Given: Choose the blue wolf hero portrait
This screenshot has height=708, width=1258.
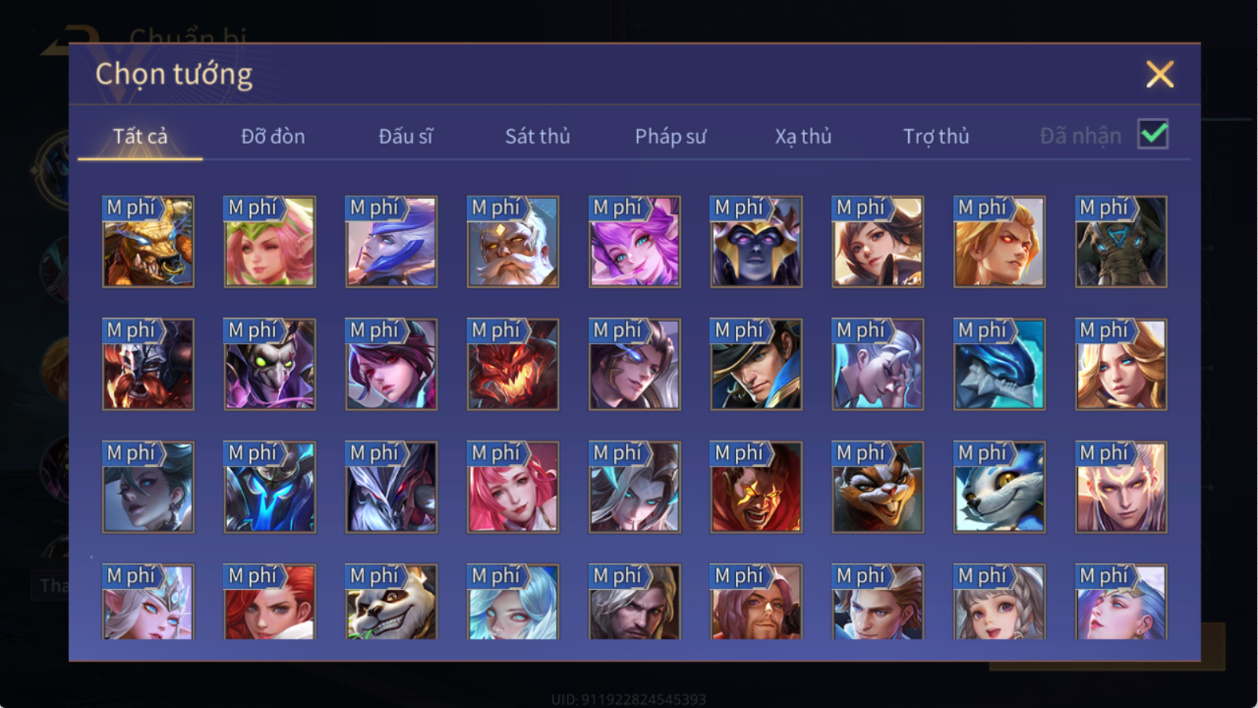Looking at the screenshot, I should coord(999,488).
